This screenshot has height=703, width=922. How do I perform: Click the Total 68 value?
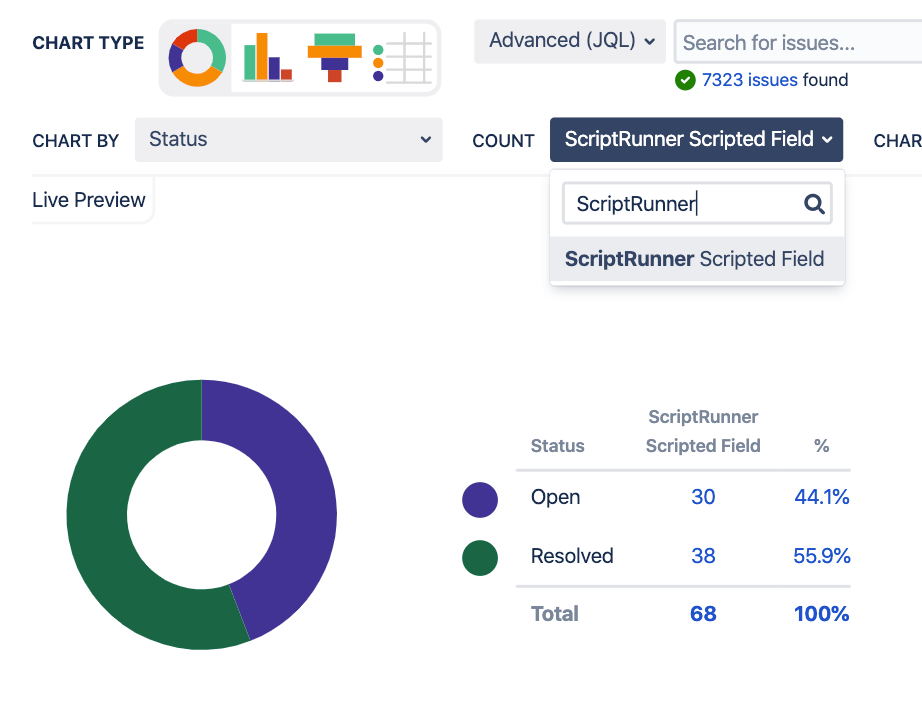pyautogui.click(x=703, y=614)
